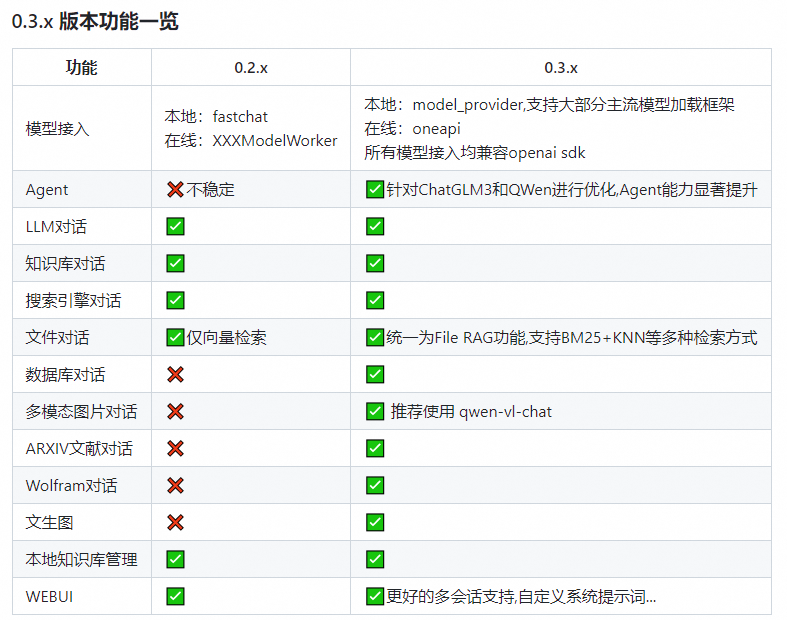Click heading 0.3.x 版本功能一览
The width and height of the screenshot is (787, 620).
[95, 22]
